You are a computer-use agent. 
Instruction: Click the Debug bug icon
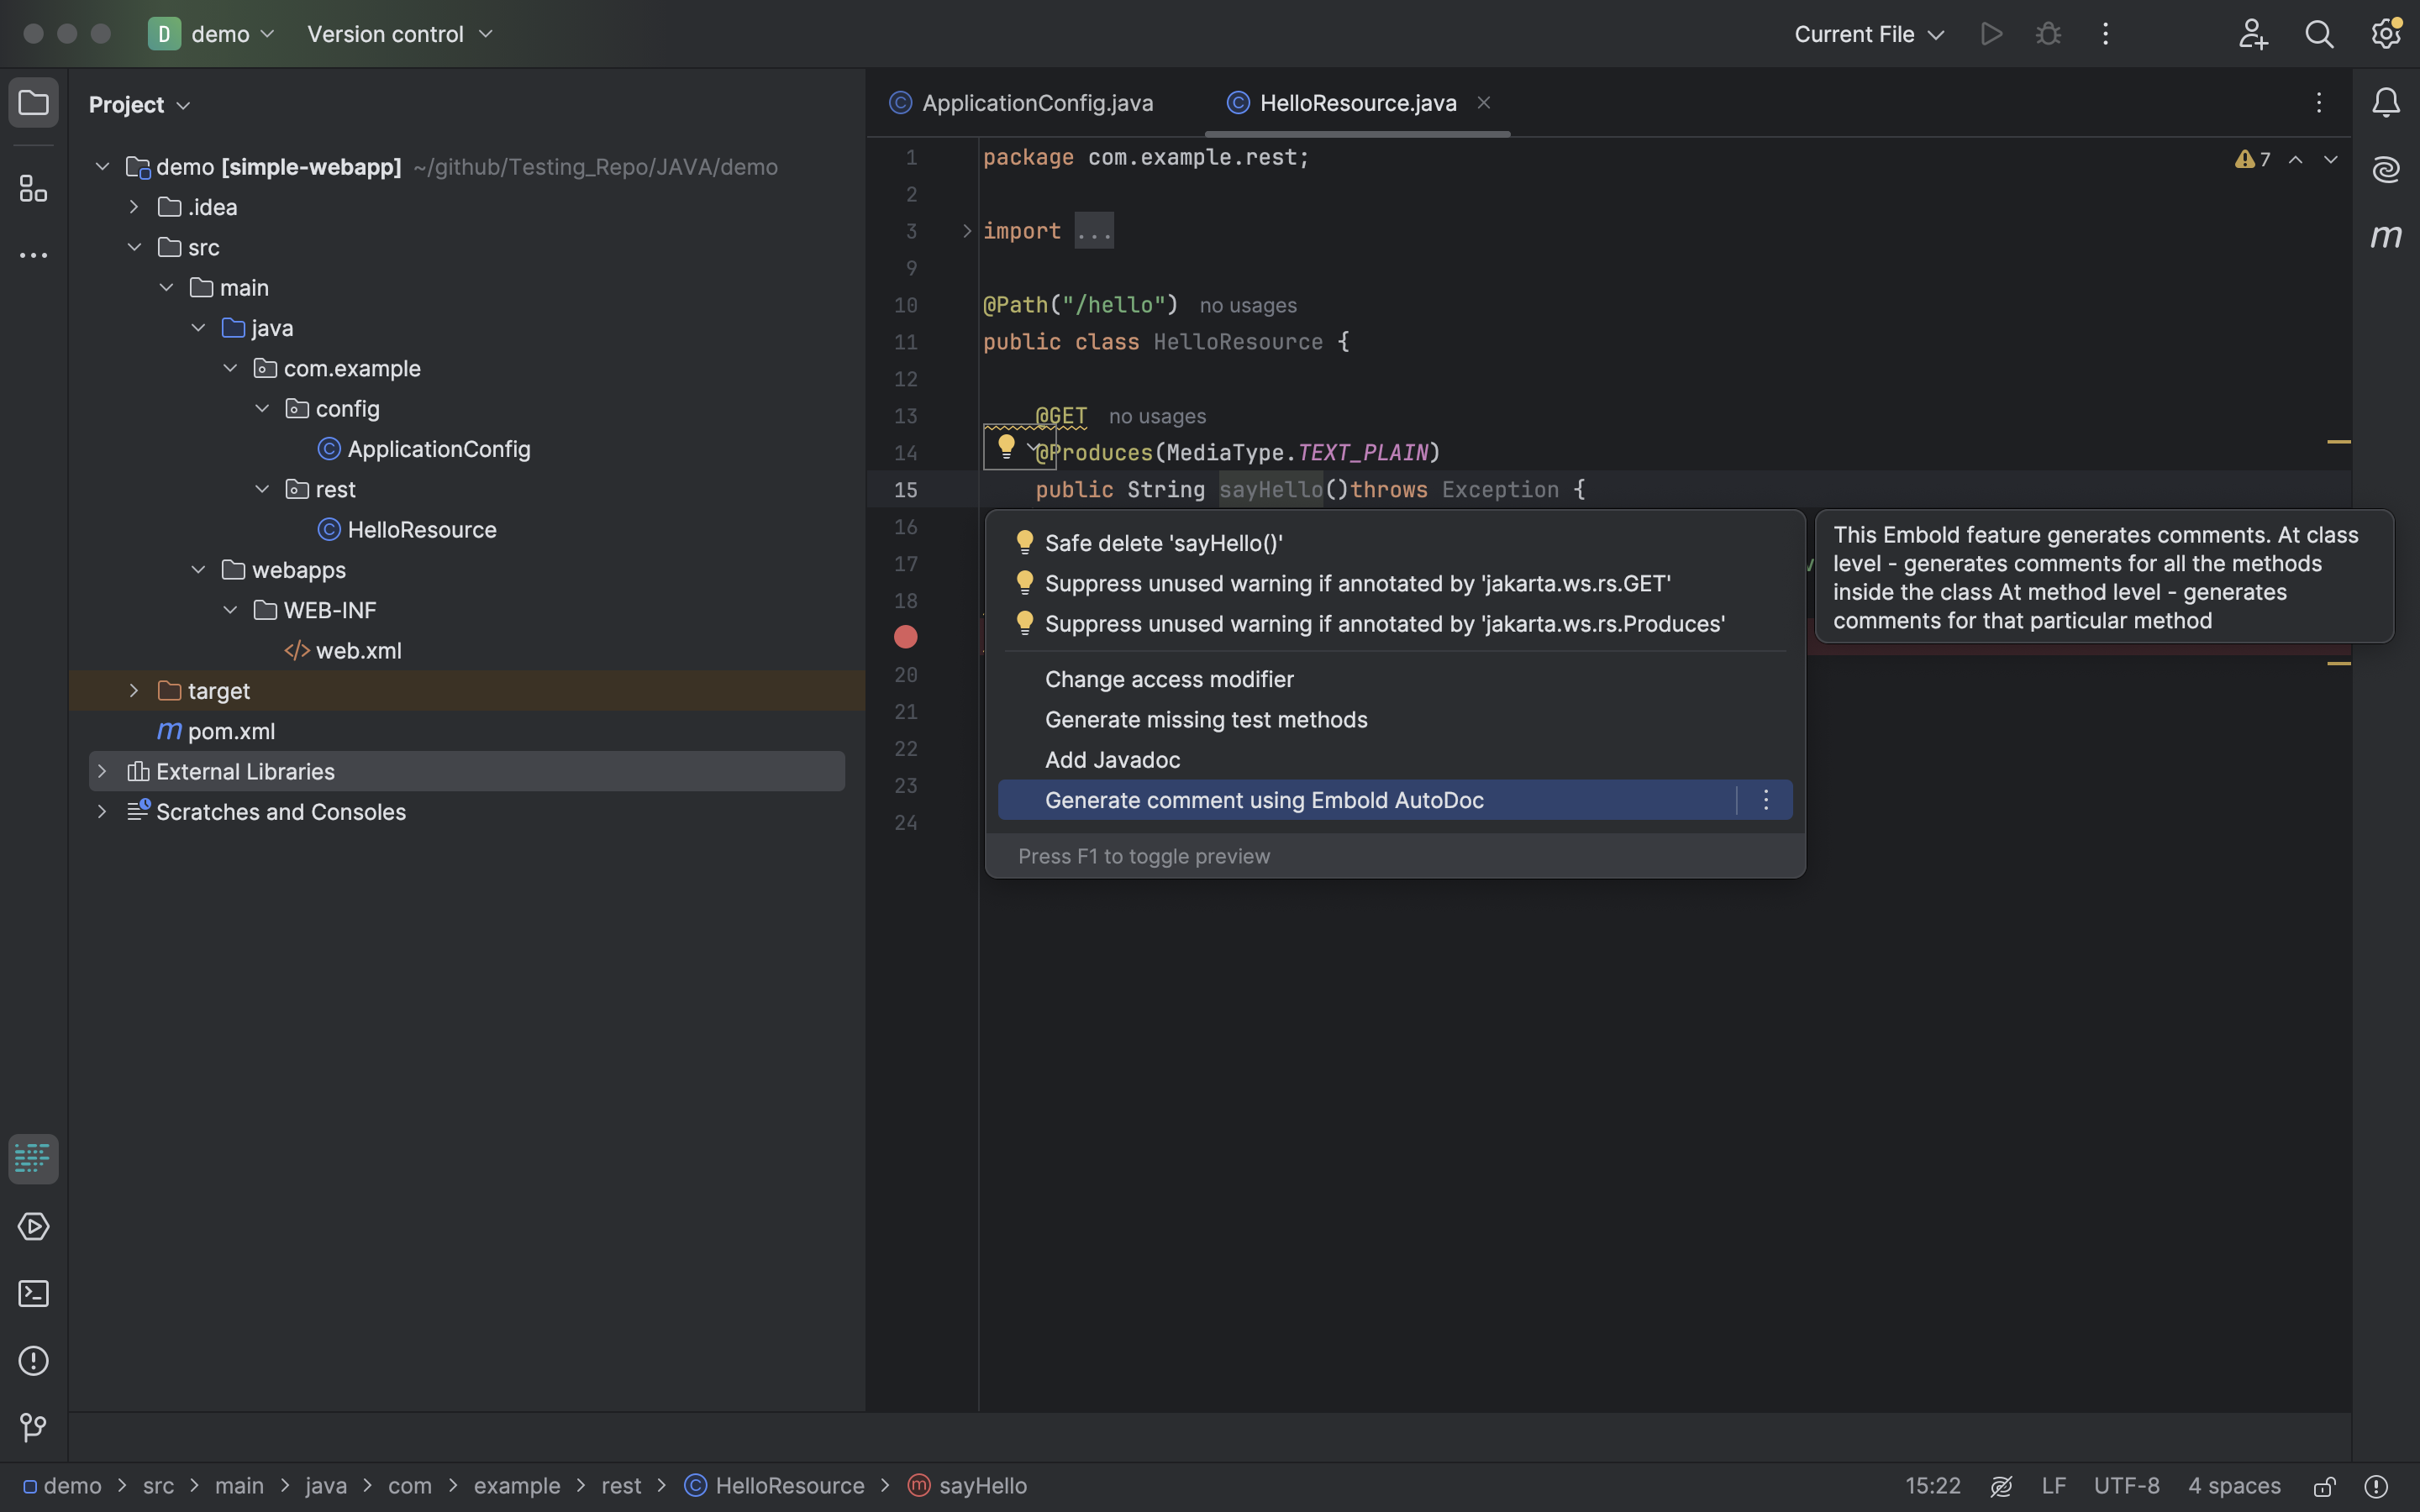(x=2047, y=34)
